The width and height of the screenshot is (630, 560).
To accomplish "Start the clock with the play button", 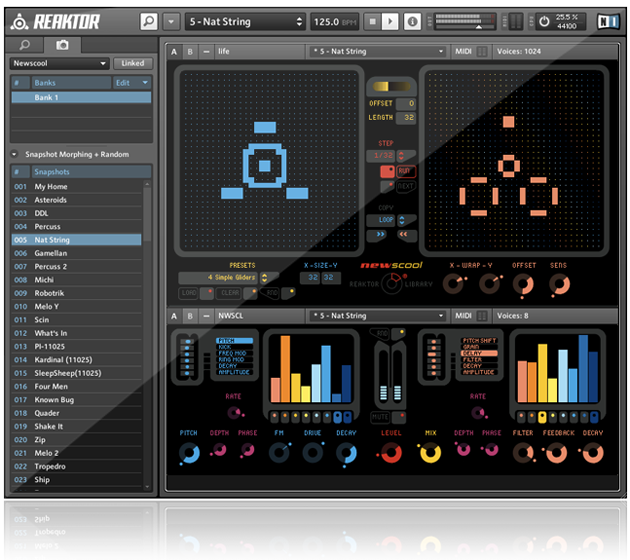I will [390, 21].
